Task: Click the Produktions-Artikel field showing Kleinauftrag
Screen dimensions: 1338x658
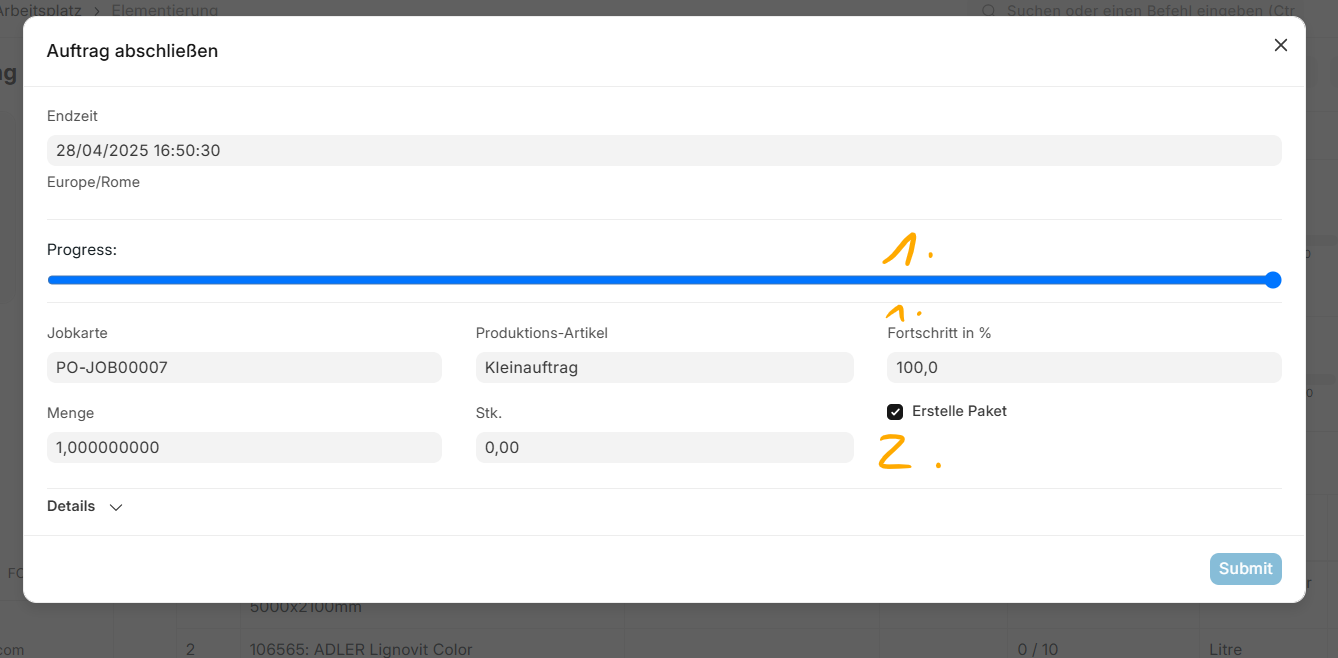Action: point(664,367)
